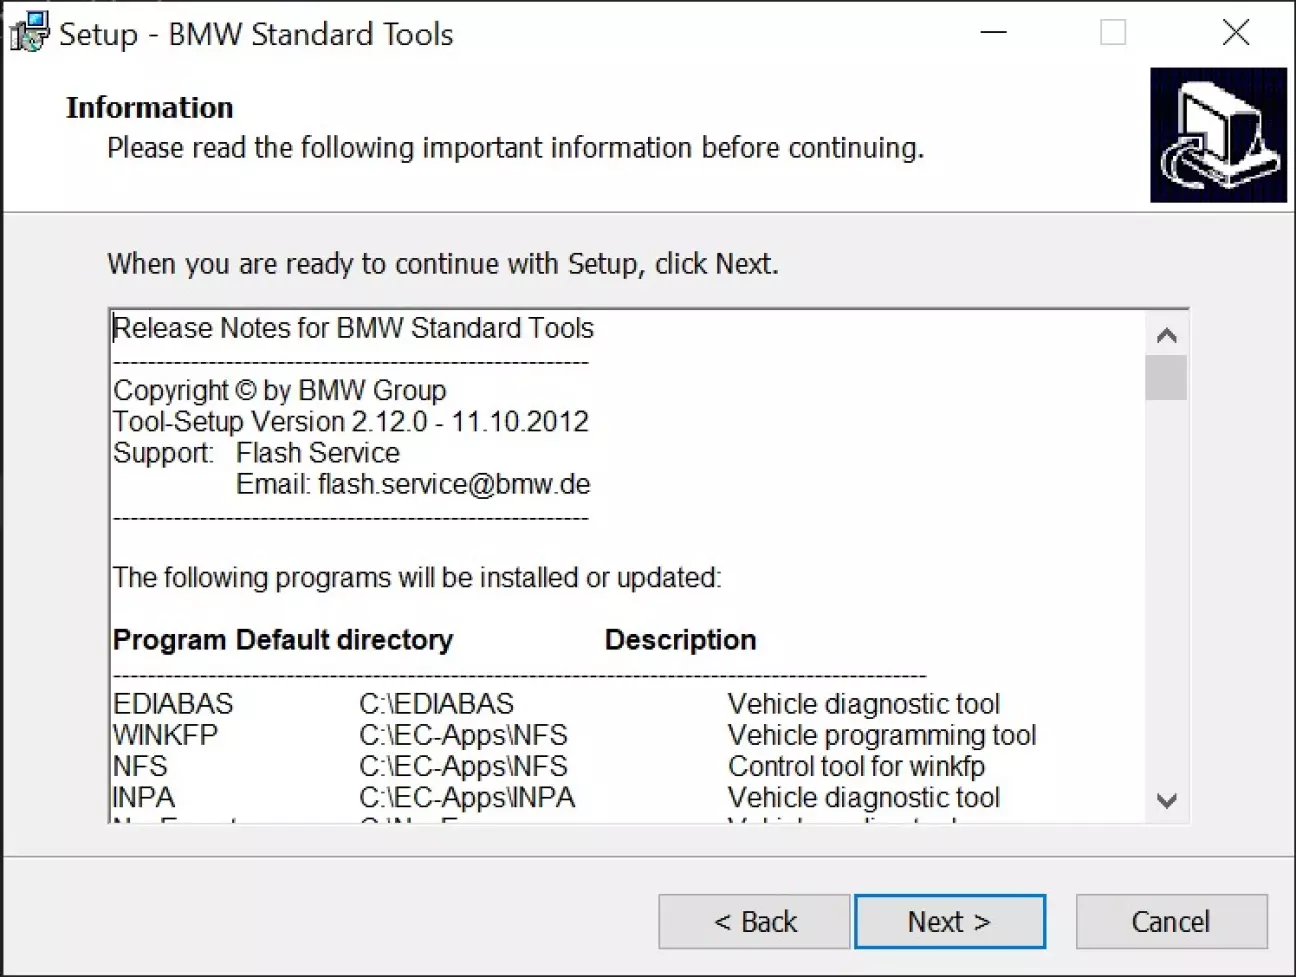Click the release notes scrollbar thumb
Image resolution: width=1296 pixels, height=977 pixels.
tap(1166, 378)
